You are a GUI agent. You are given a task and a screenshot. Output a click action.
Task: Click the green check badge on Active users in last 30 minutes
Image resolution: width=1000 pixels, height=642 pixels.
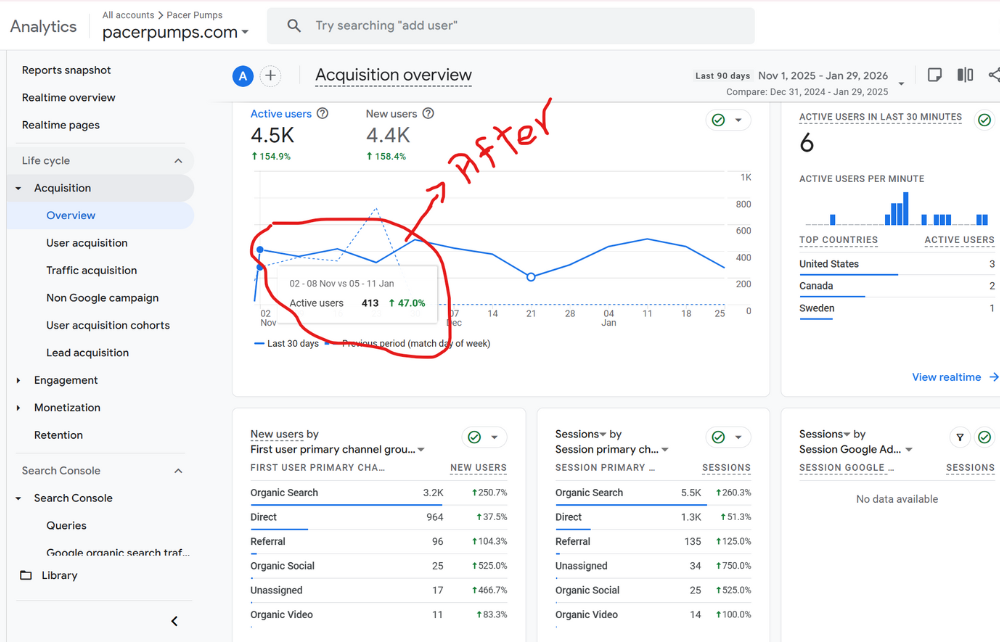click(984, 119)
